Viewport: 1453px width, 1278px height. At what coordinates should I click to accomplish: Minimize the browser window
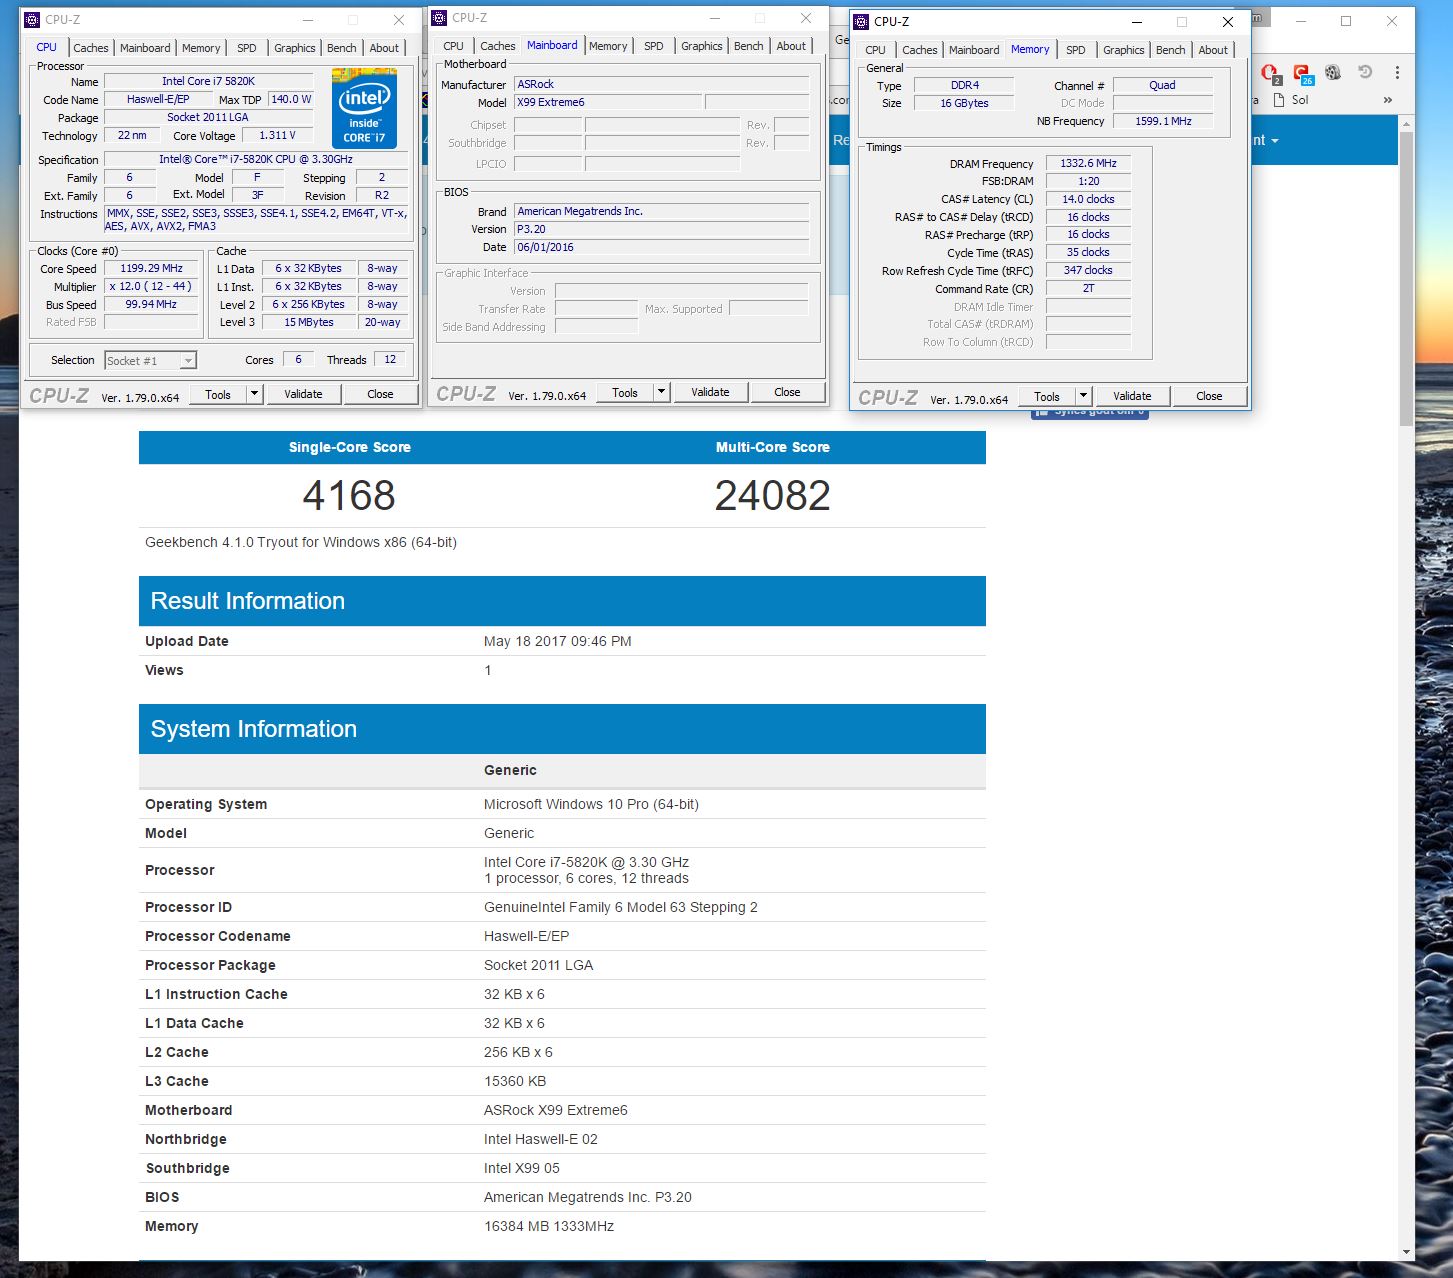1300,21
